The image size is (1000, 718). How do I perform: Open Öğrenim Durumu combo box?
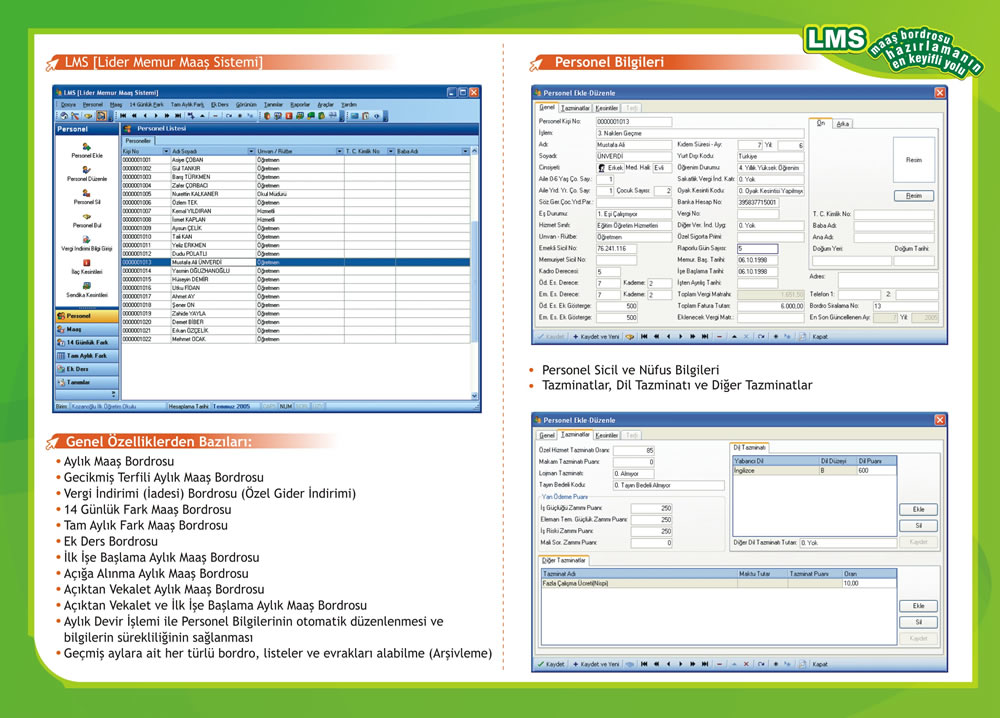click(x=770, y=168)
